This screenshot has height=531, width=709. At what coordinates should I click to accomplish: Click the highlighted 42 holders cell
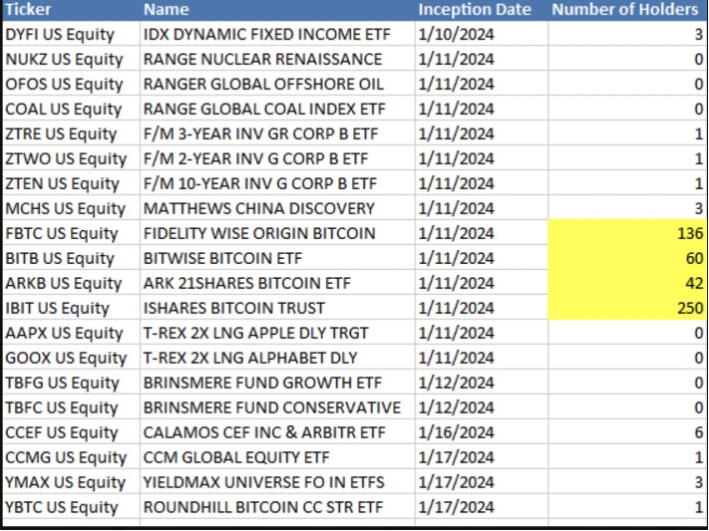point(627,284)
